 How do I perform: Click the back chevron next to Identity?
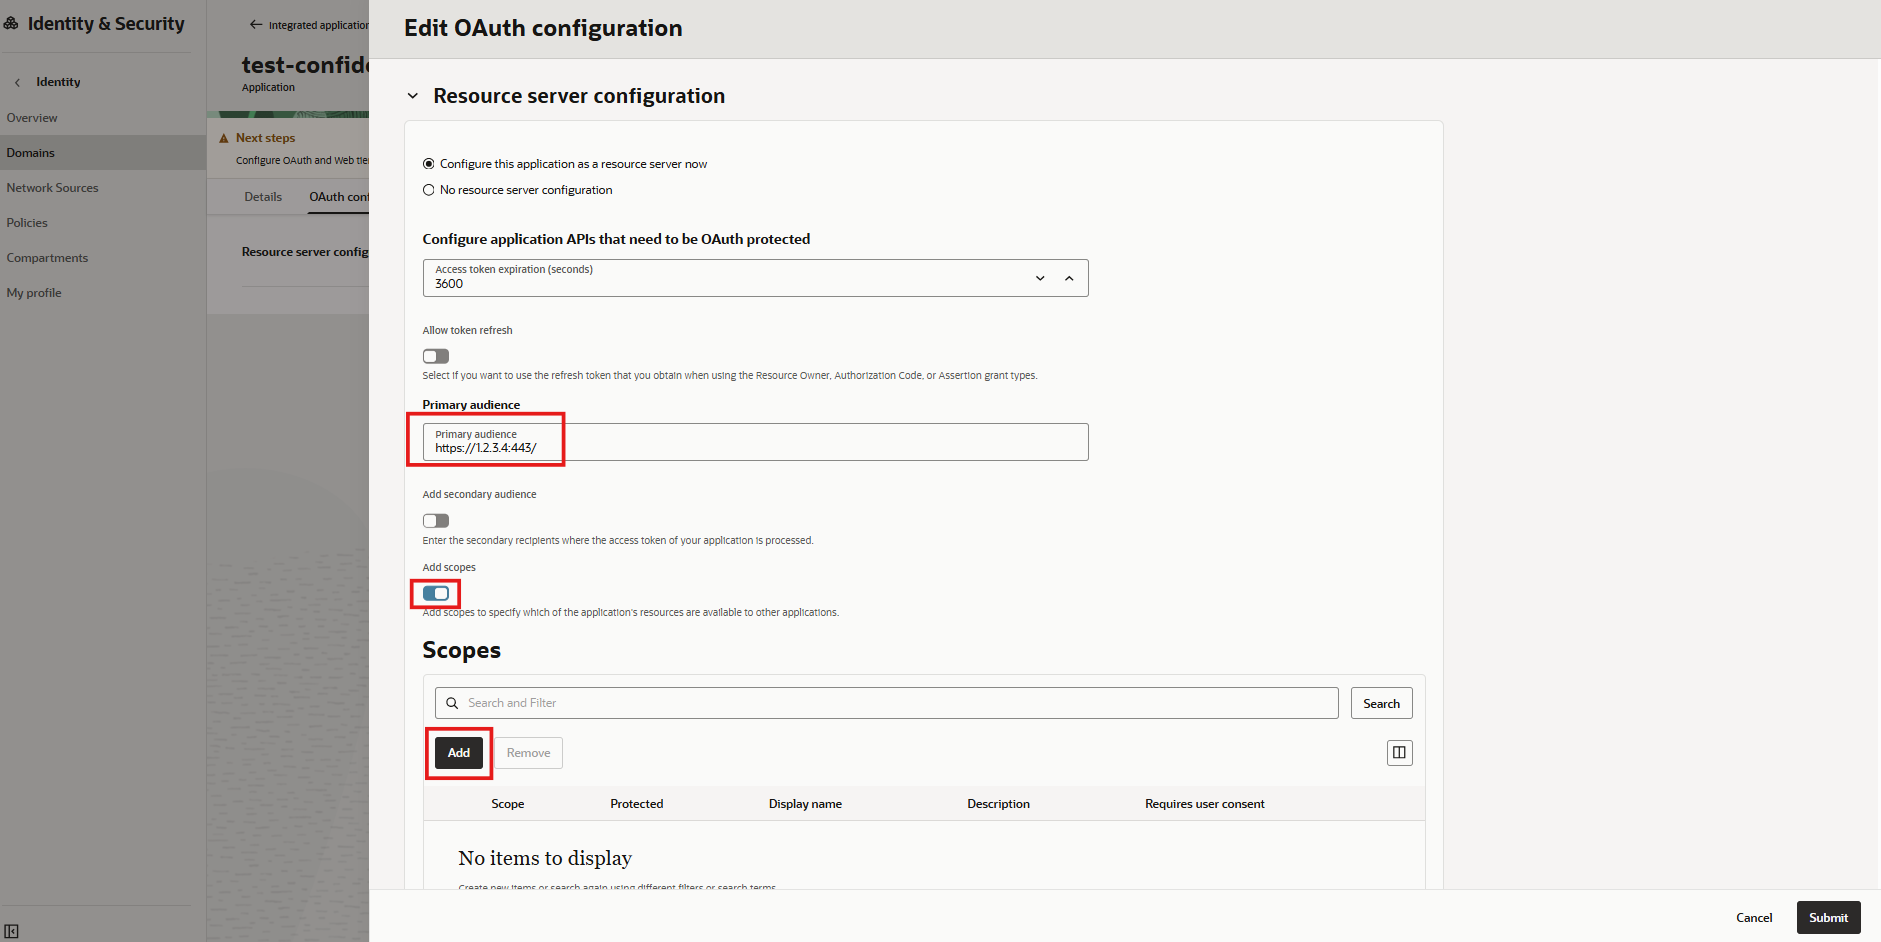[17, 82]
